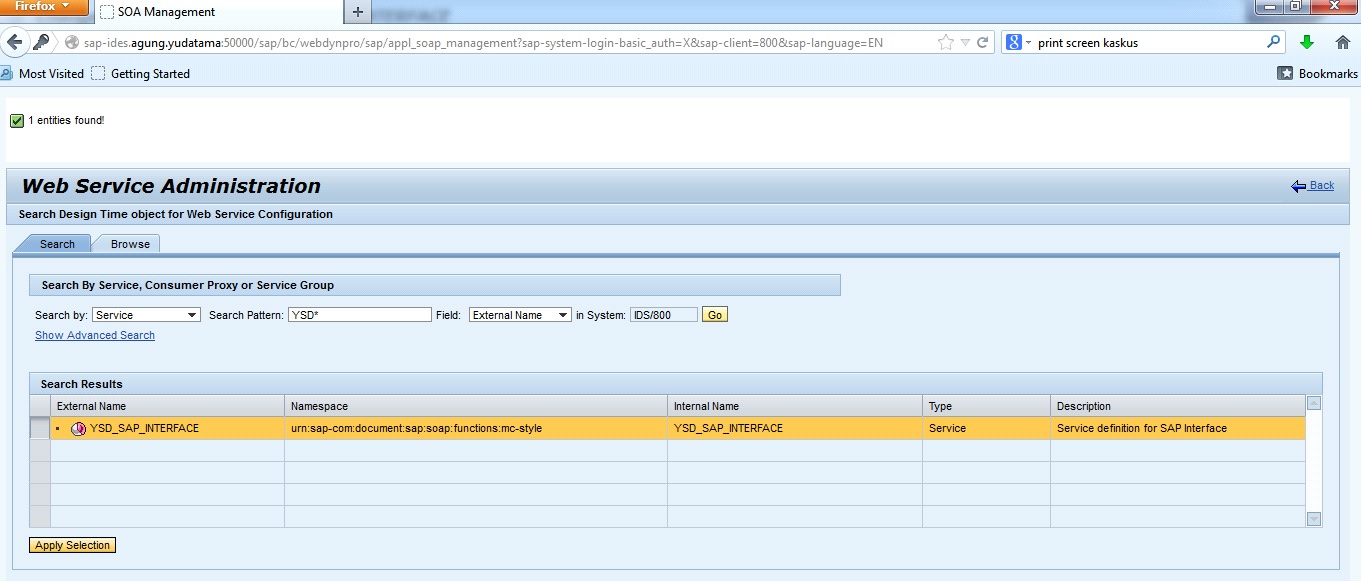The width and height of the screenshot is (1361, 581).
Task: Click the table select-all corner cell
Action: 40,406
